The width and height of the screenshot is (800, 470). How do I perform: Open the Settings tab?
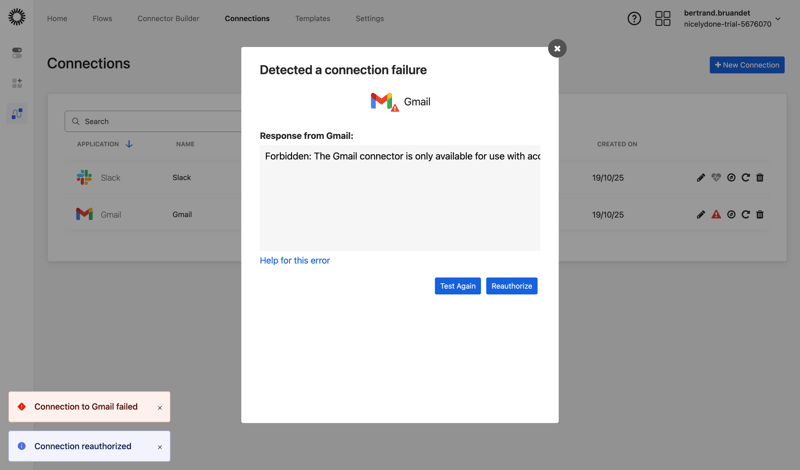pos(370,18)
